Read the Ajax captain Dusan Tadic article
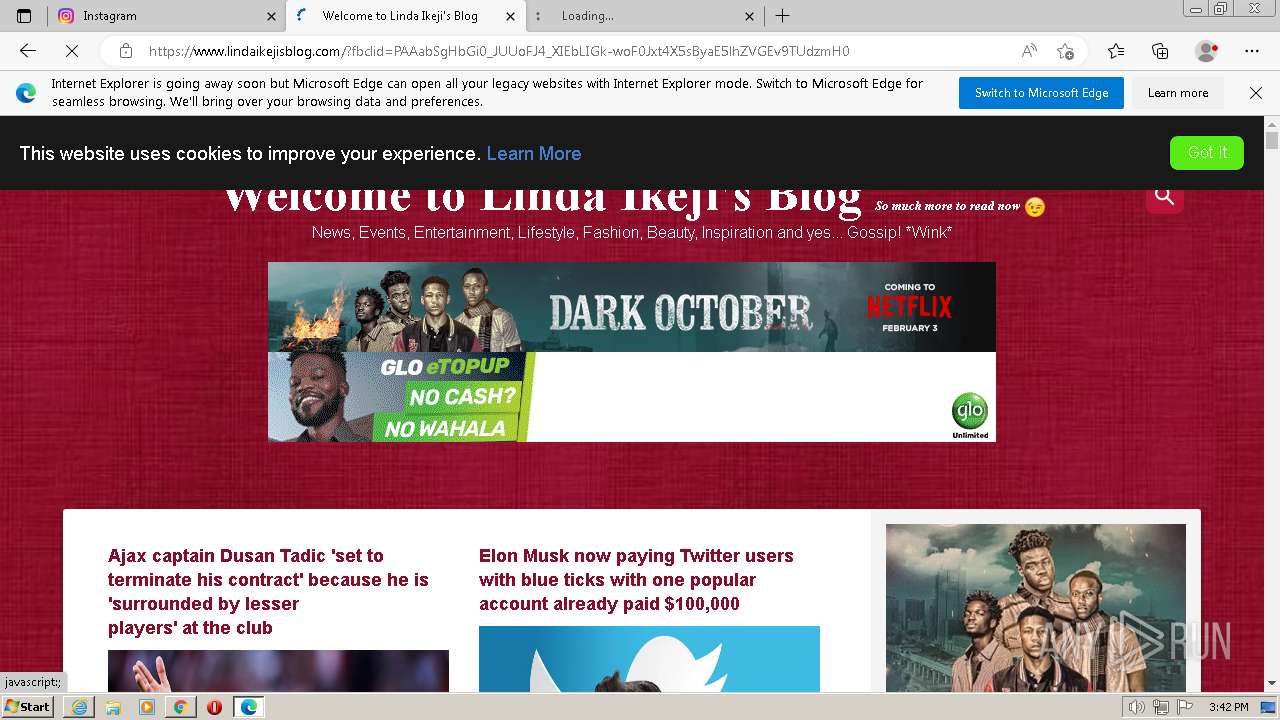The height and width of the screenshot is (720, 1280). (x=268, y=592)
